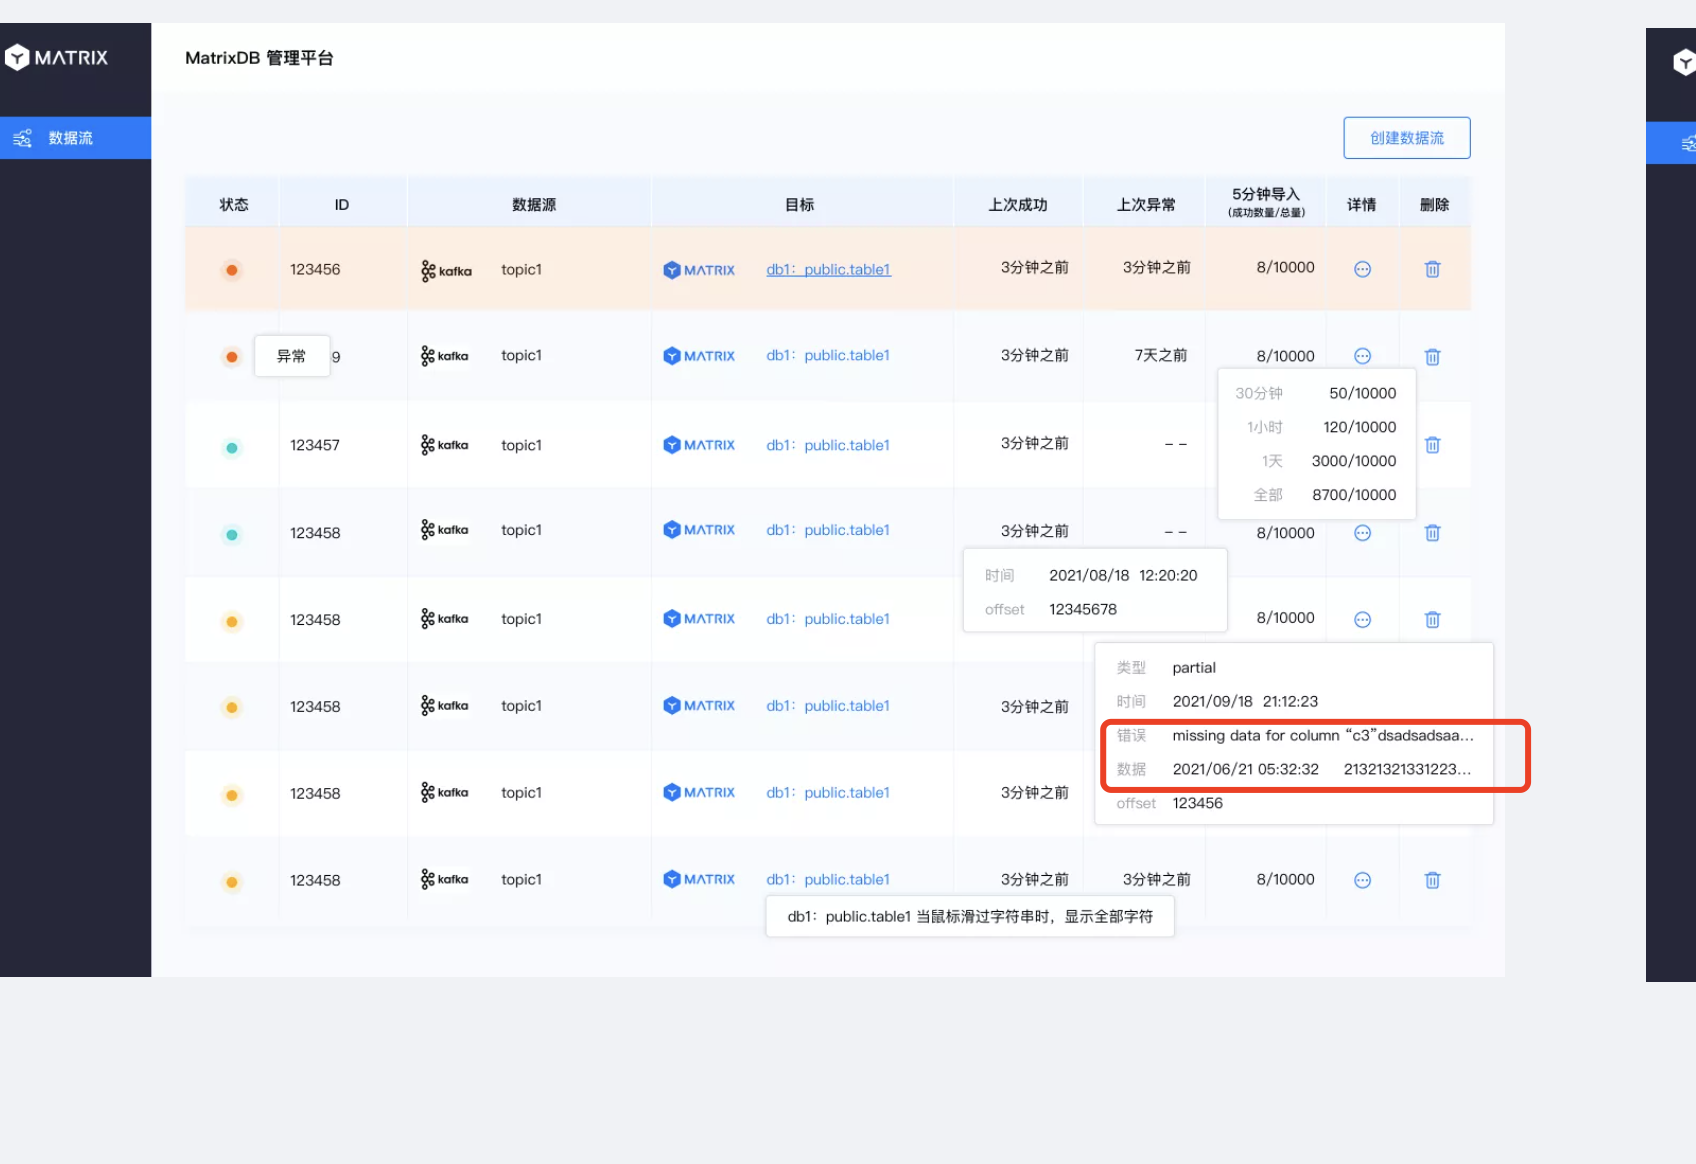The image size is (1696, 1164).
Task: Delete the 7天之前 row via trash icon
Action: coord(1432,357)
